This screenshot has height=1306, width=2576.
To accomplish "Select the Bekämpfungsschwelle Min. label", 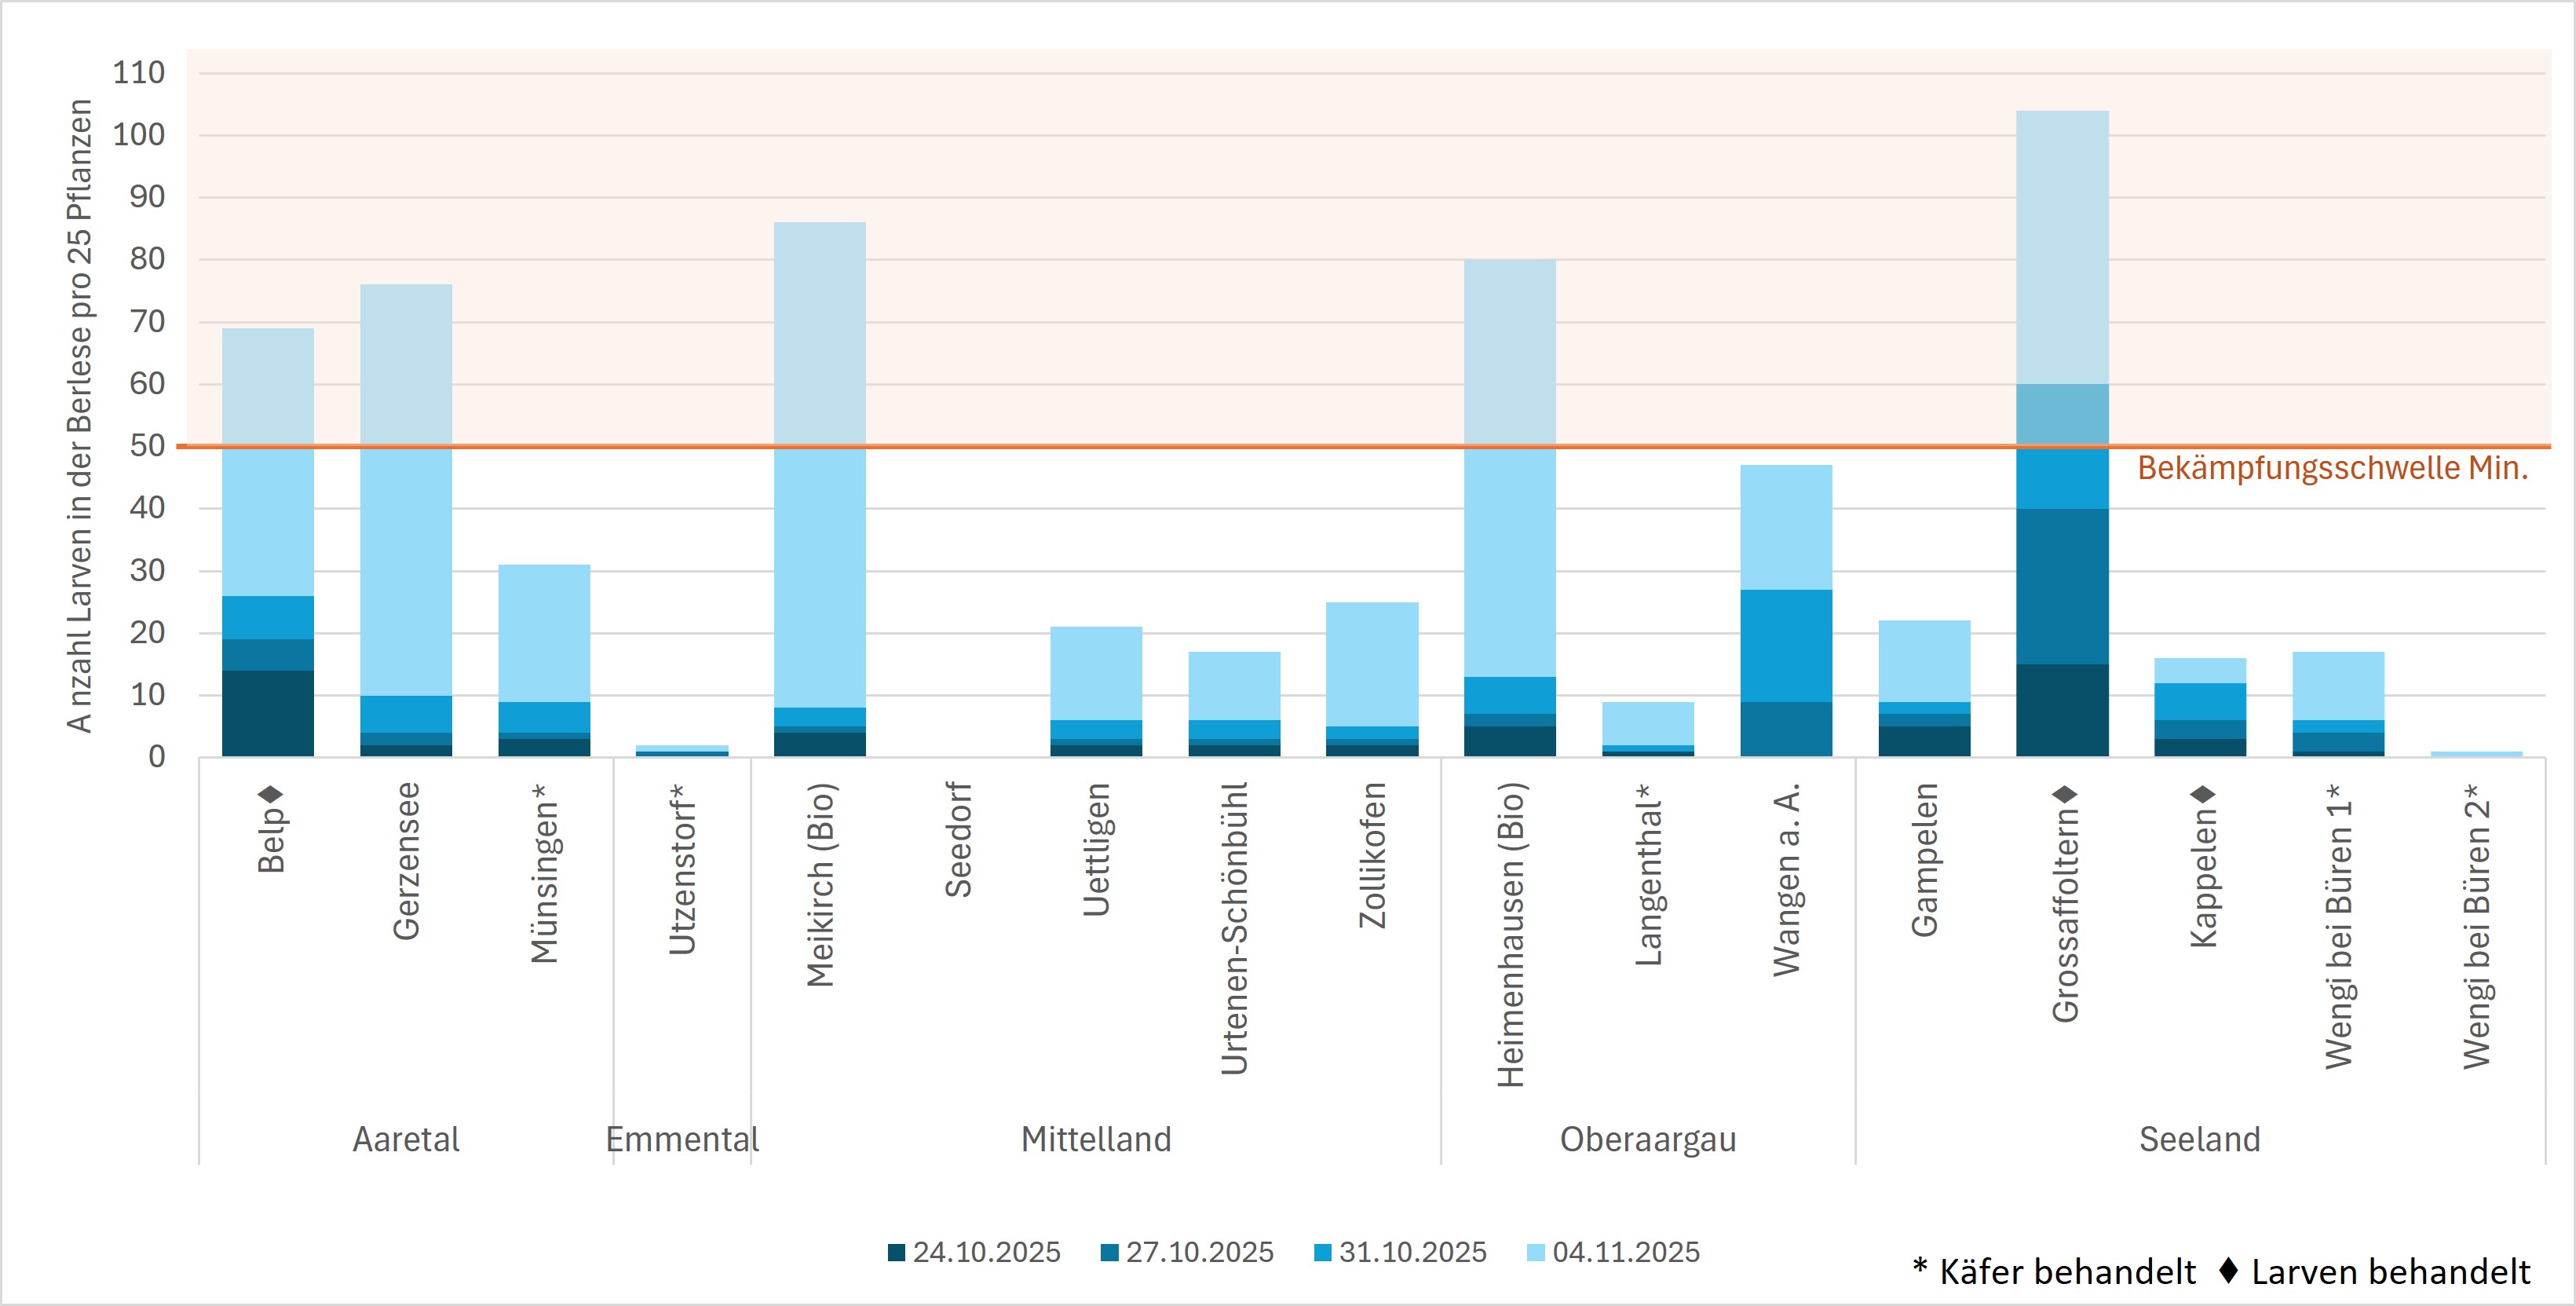I will click(2332, 468).
